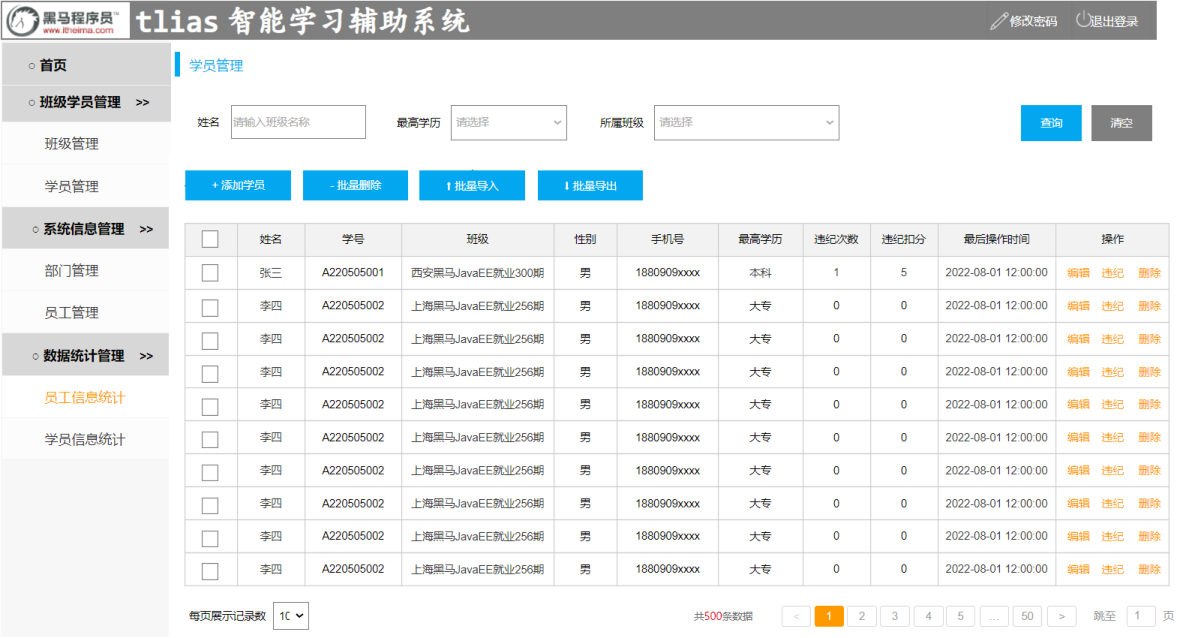Go to page 3
The height and width of the screenshot is (638, 1177).
(895, 616)
